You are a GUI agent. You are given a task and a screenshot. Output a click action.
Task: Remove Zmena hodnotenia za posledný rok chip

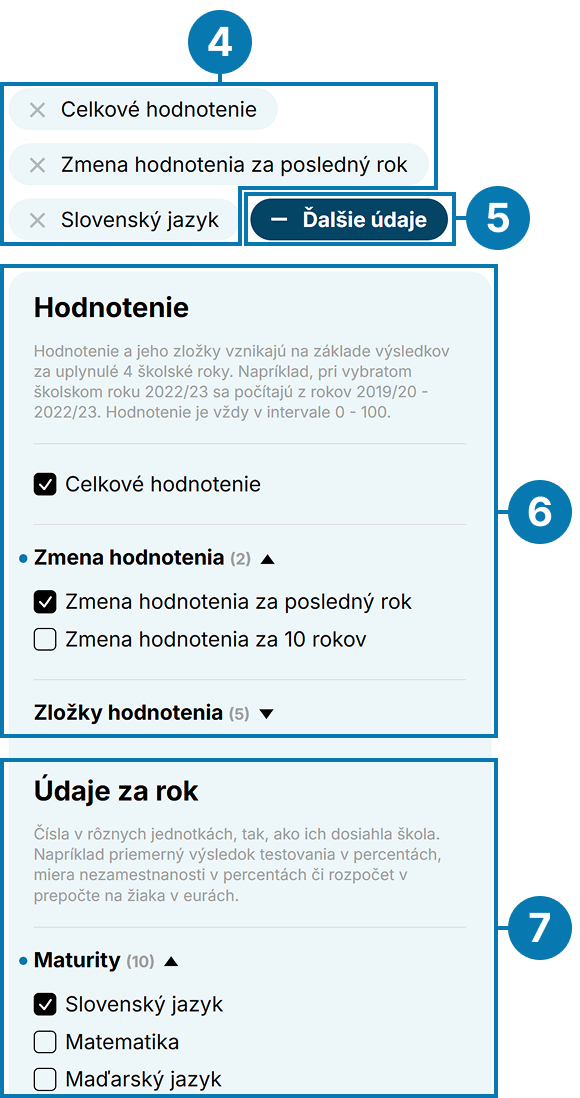coord(37,165)
